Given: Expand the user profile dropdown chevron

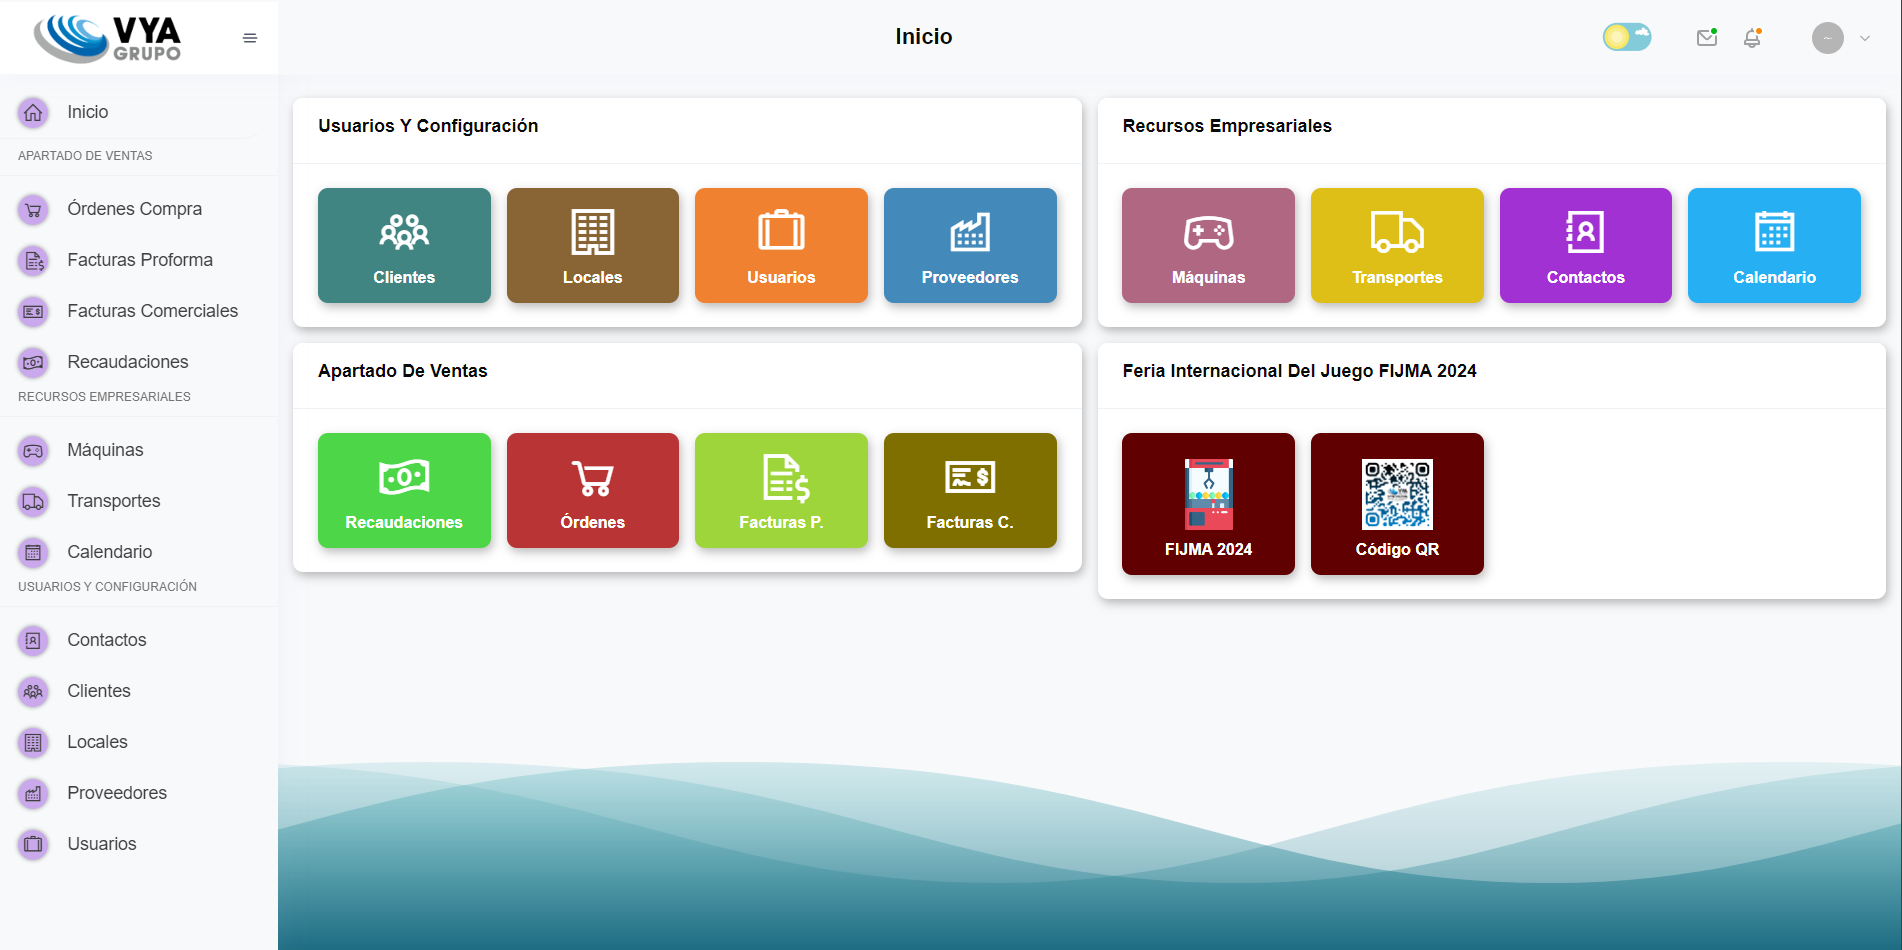Looking at the screenshot, I should coord(1866,38).
